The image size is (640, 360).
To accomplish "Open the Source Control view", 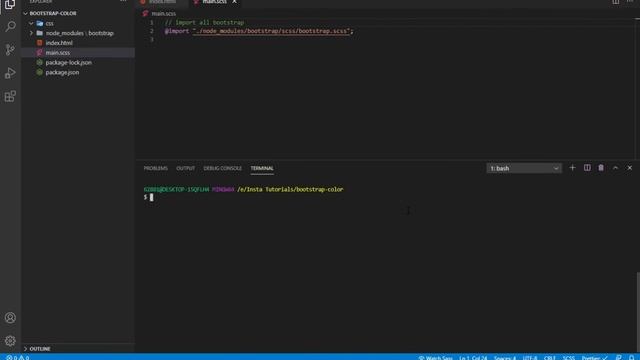I will click(x=10, y=50).
